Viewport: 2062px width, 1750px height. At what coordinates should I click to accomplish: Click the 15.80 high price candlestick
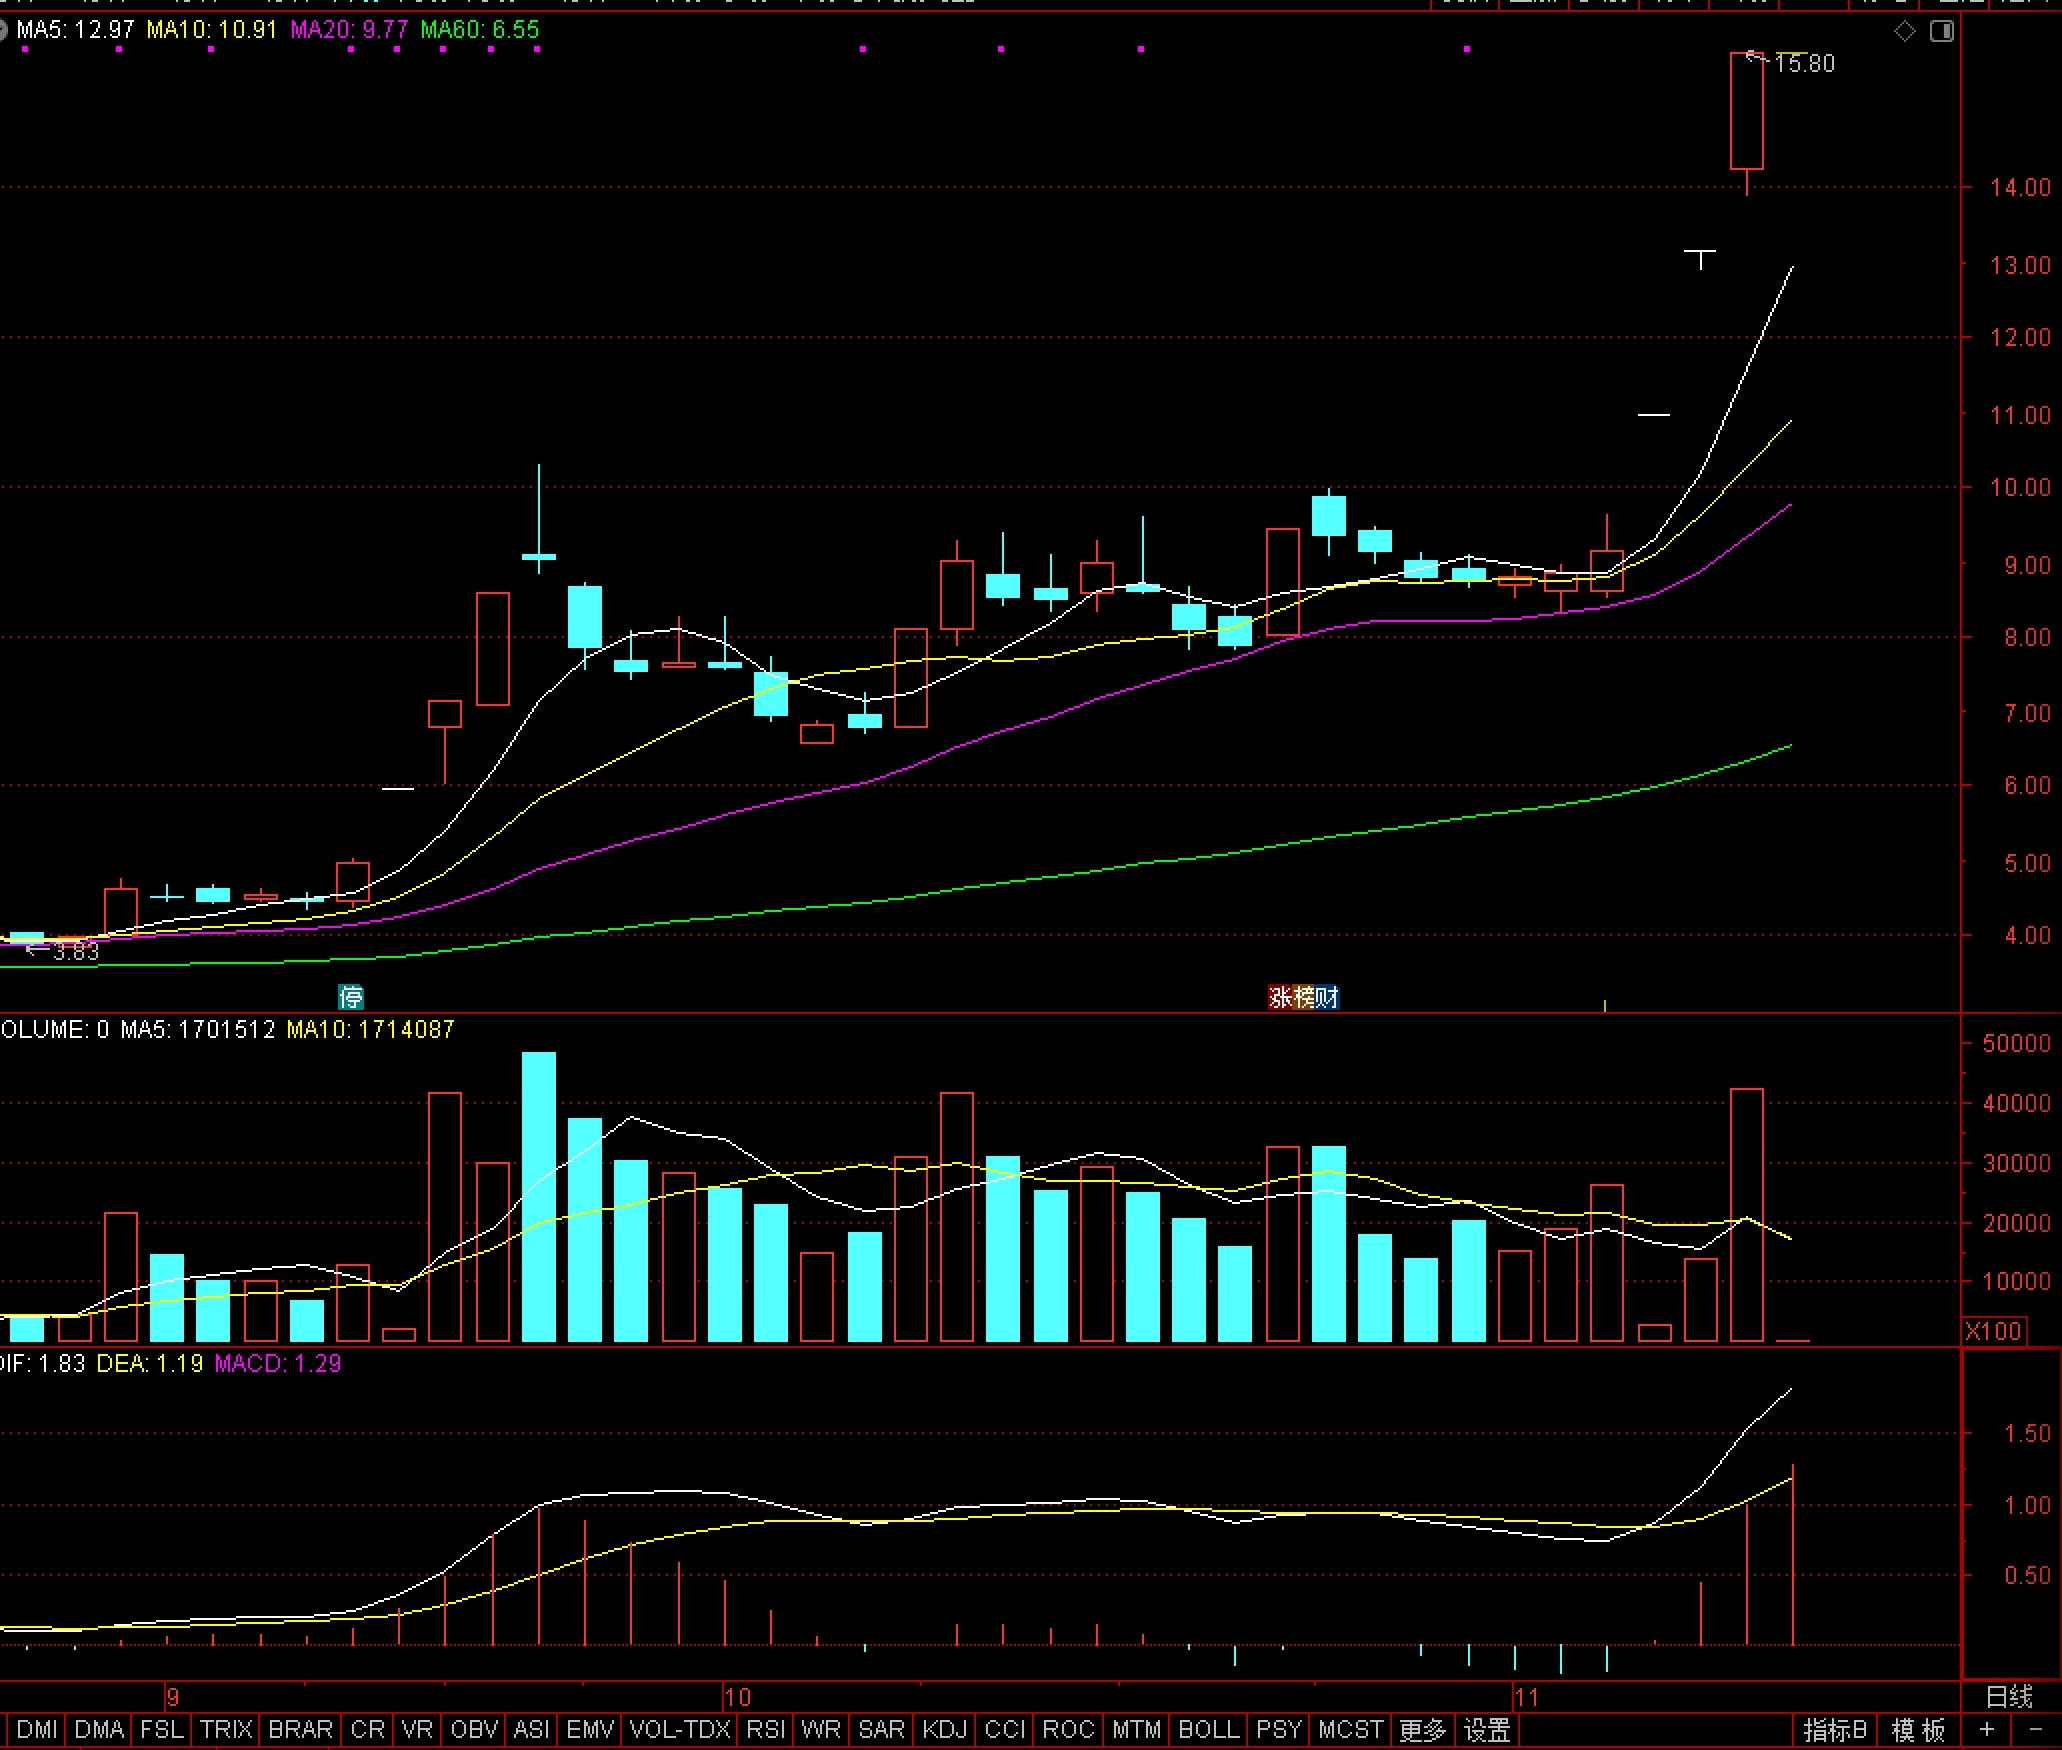click(x=1746, y=110)
